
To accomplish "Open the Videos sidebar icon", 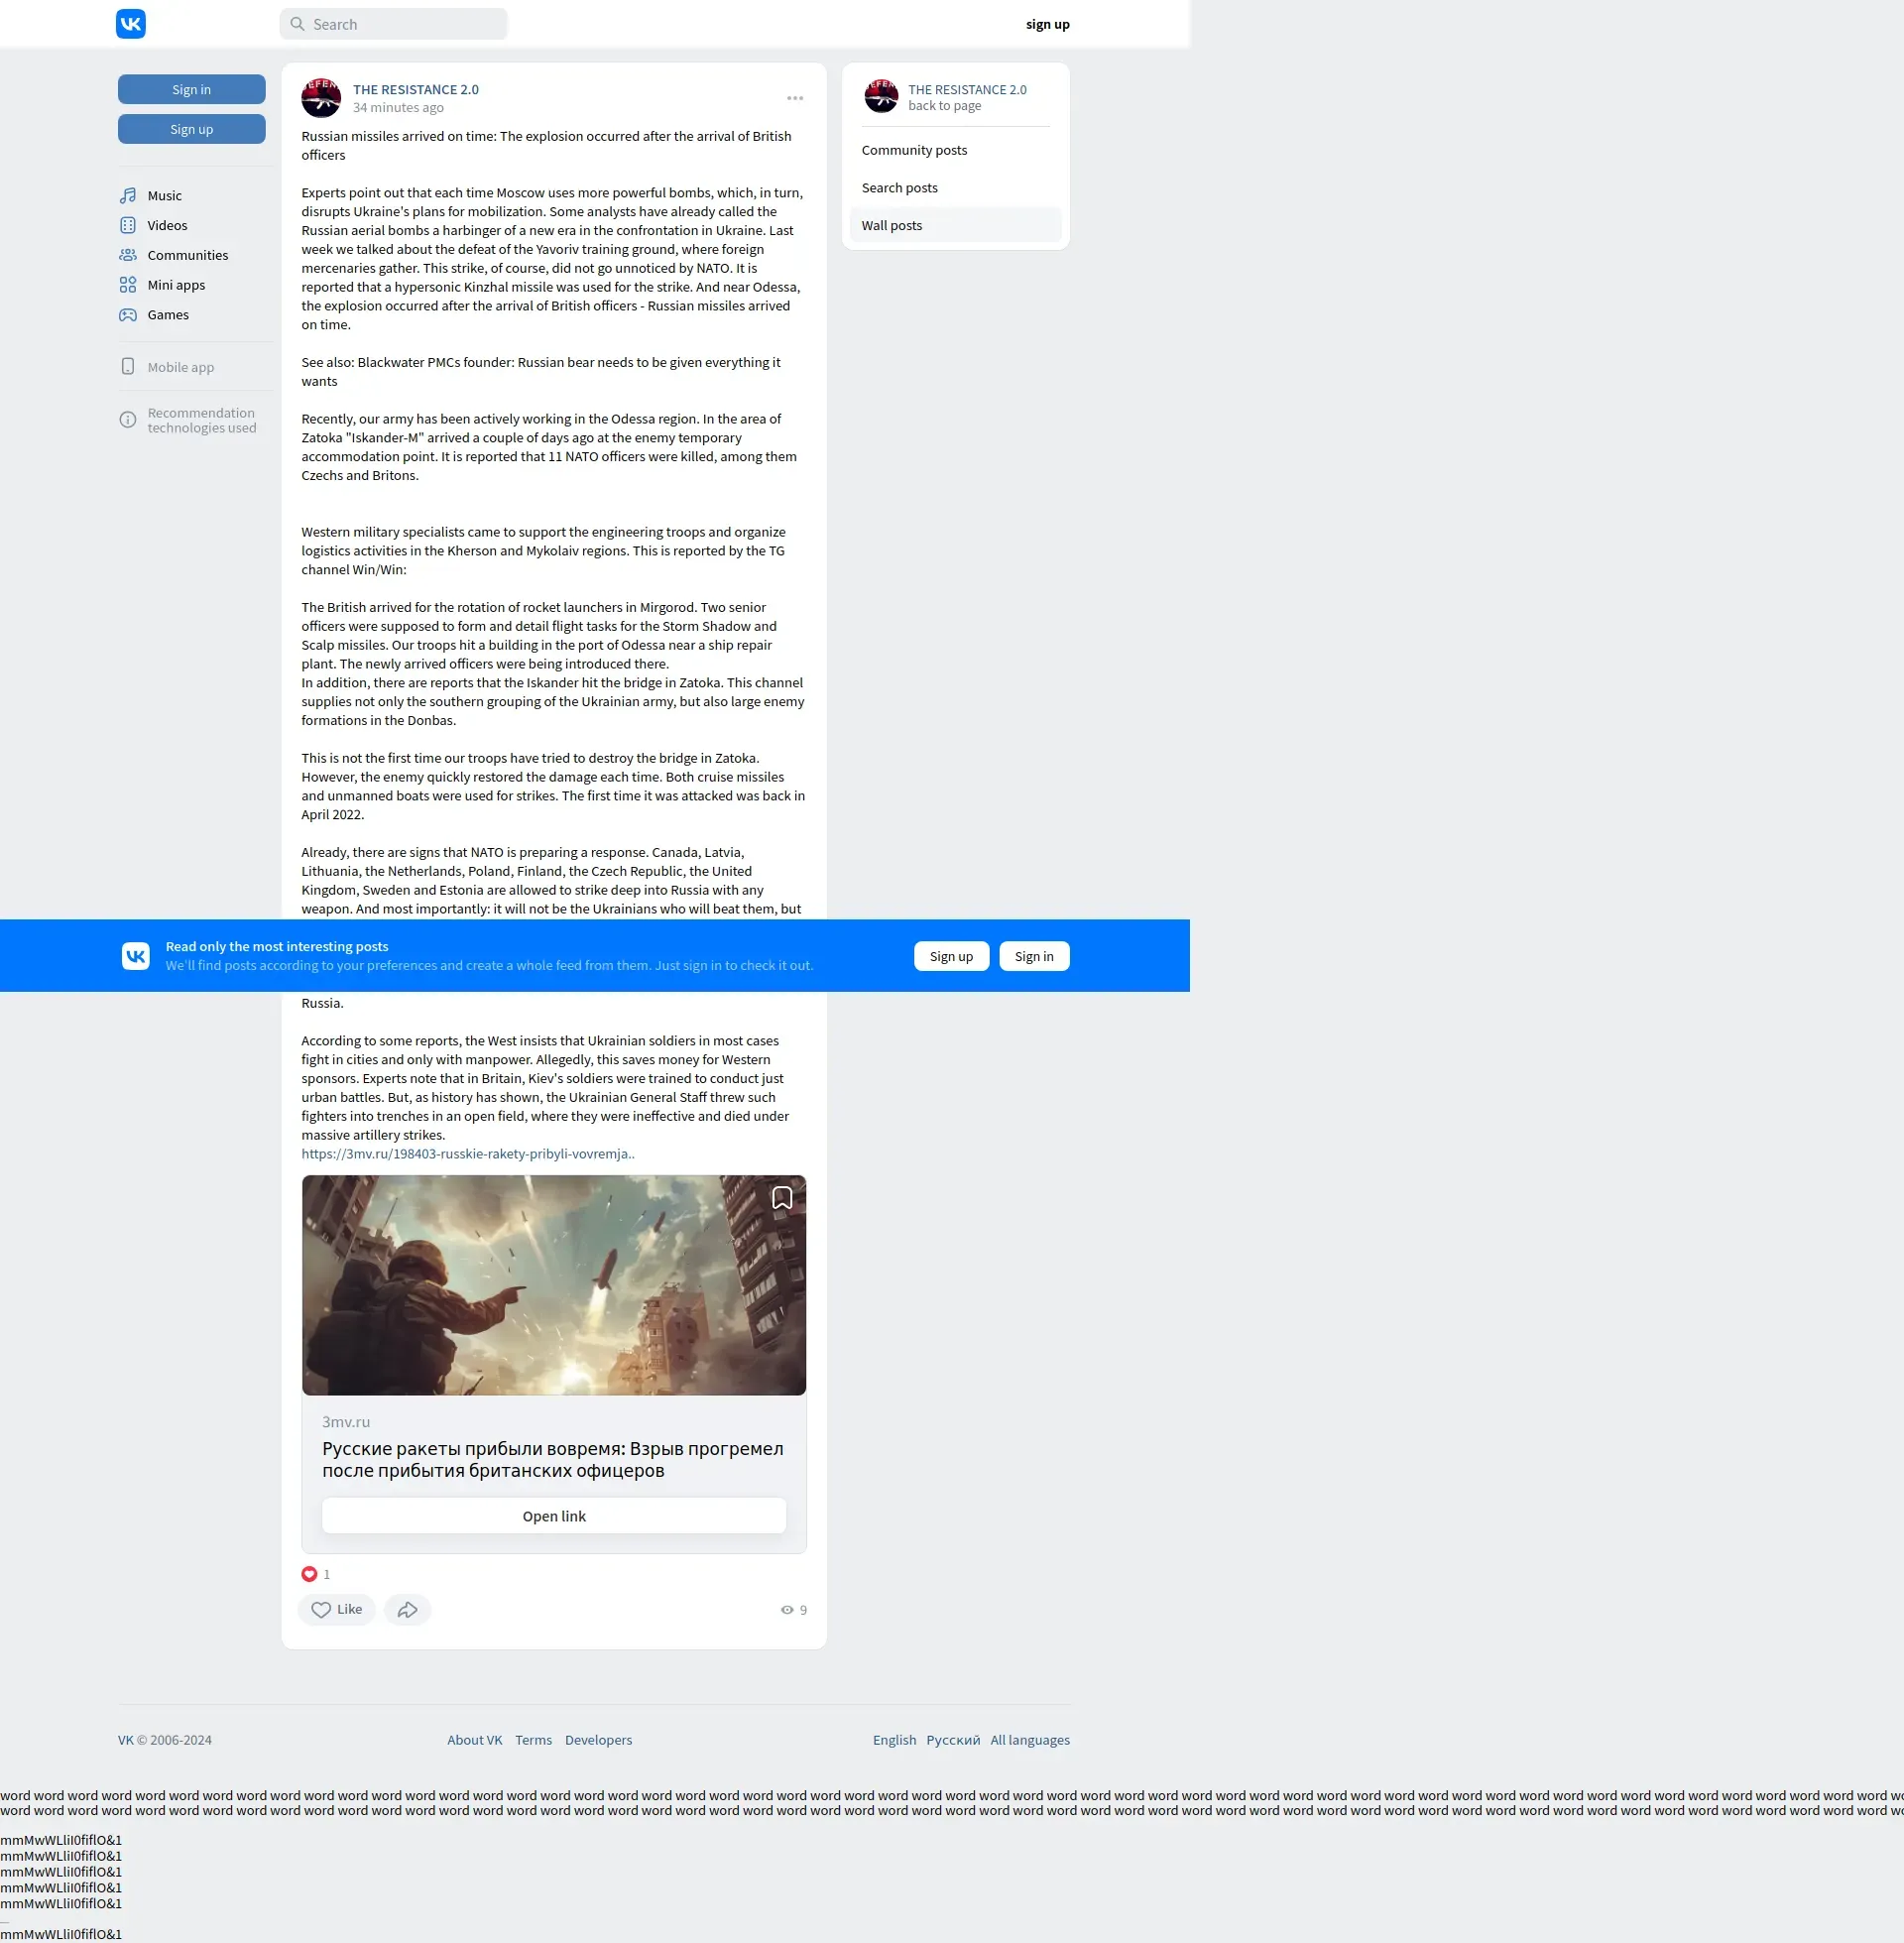I will point(128,226).
